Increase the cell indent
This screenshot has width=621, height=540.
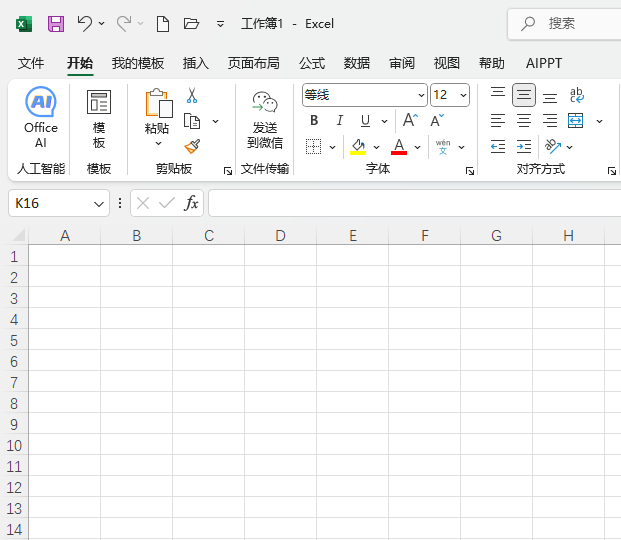(x=524, y=147)
